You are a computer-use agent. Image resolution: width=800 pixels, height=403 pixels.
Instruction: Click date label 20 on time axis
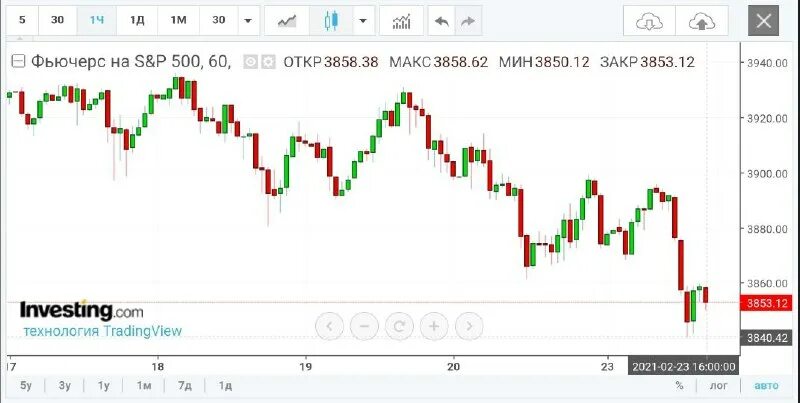pyautogui.click(x=454, y=366)
